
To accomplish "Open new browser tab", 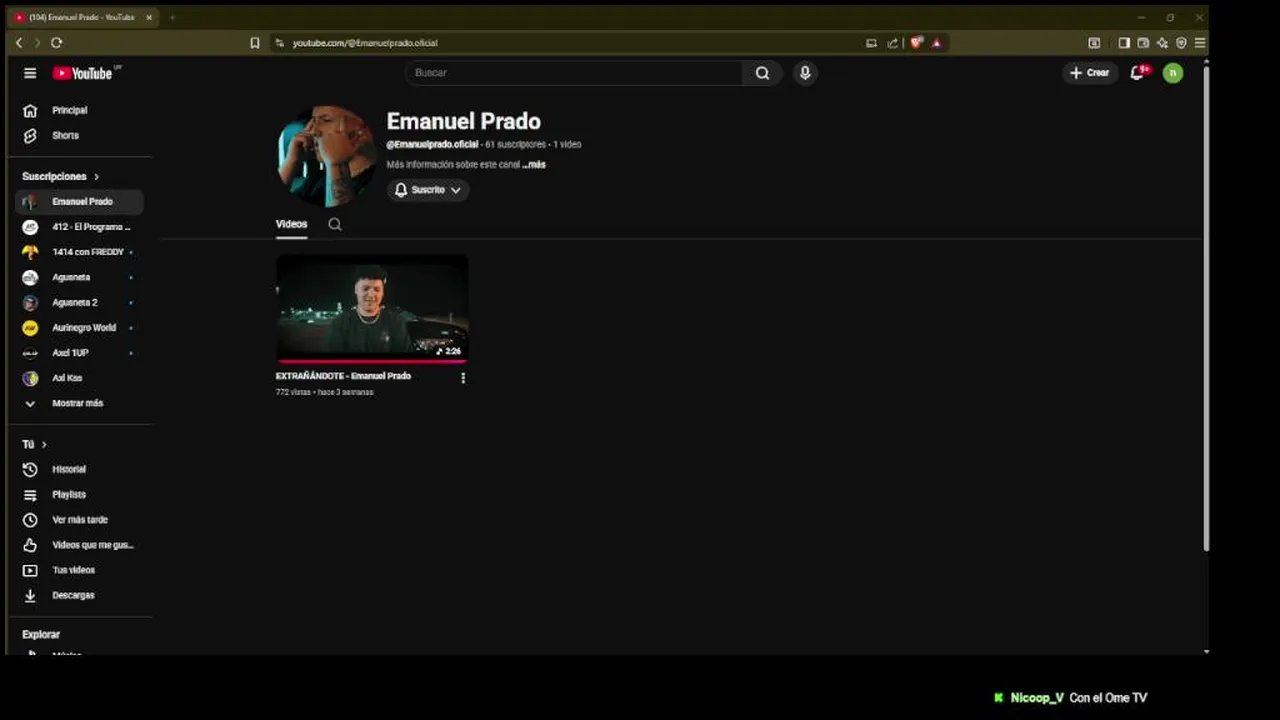I will pyautogui.click(x=172, y=17).
